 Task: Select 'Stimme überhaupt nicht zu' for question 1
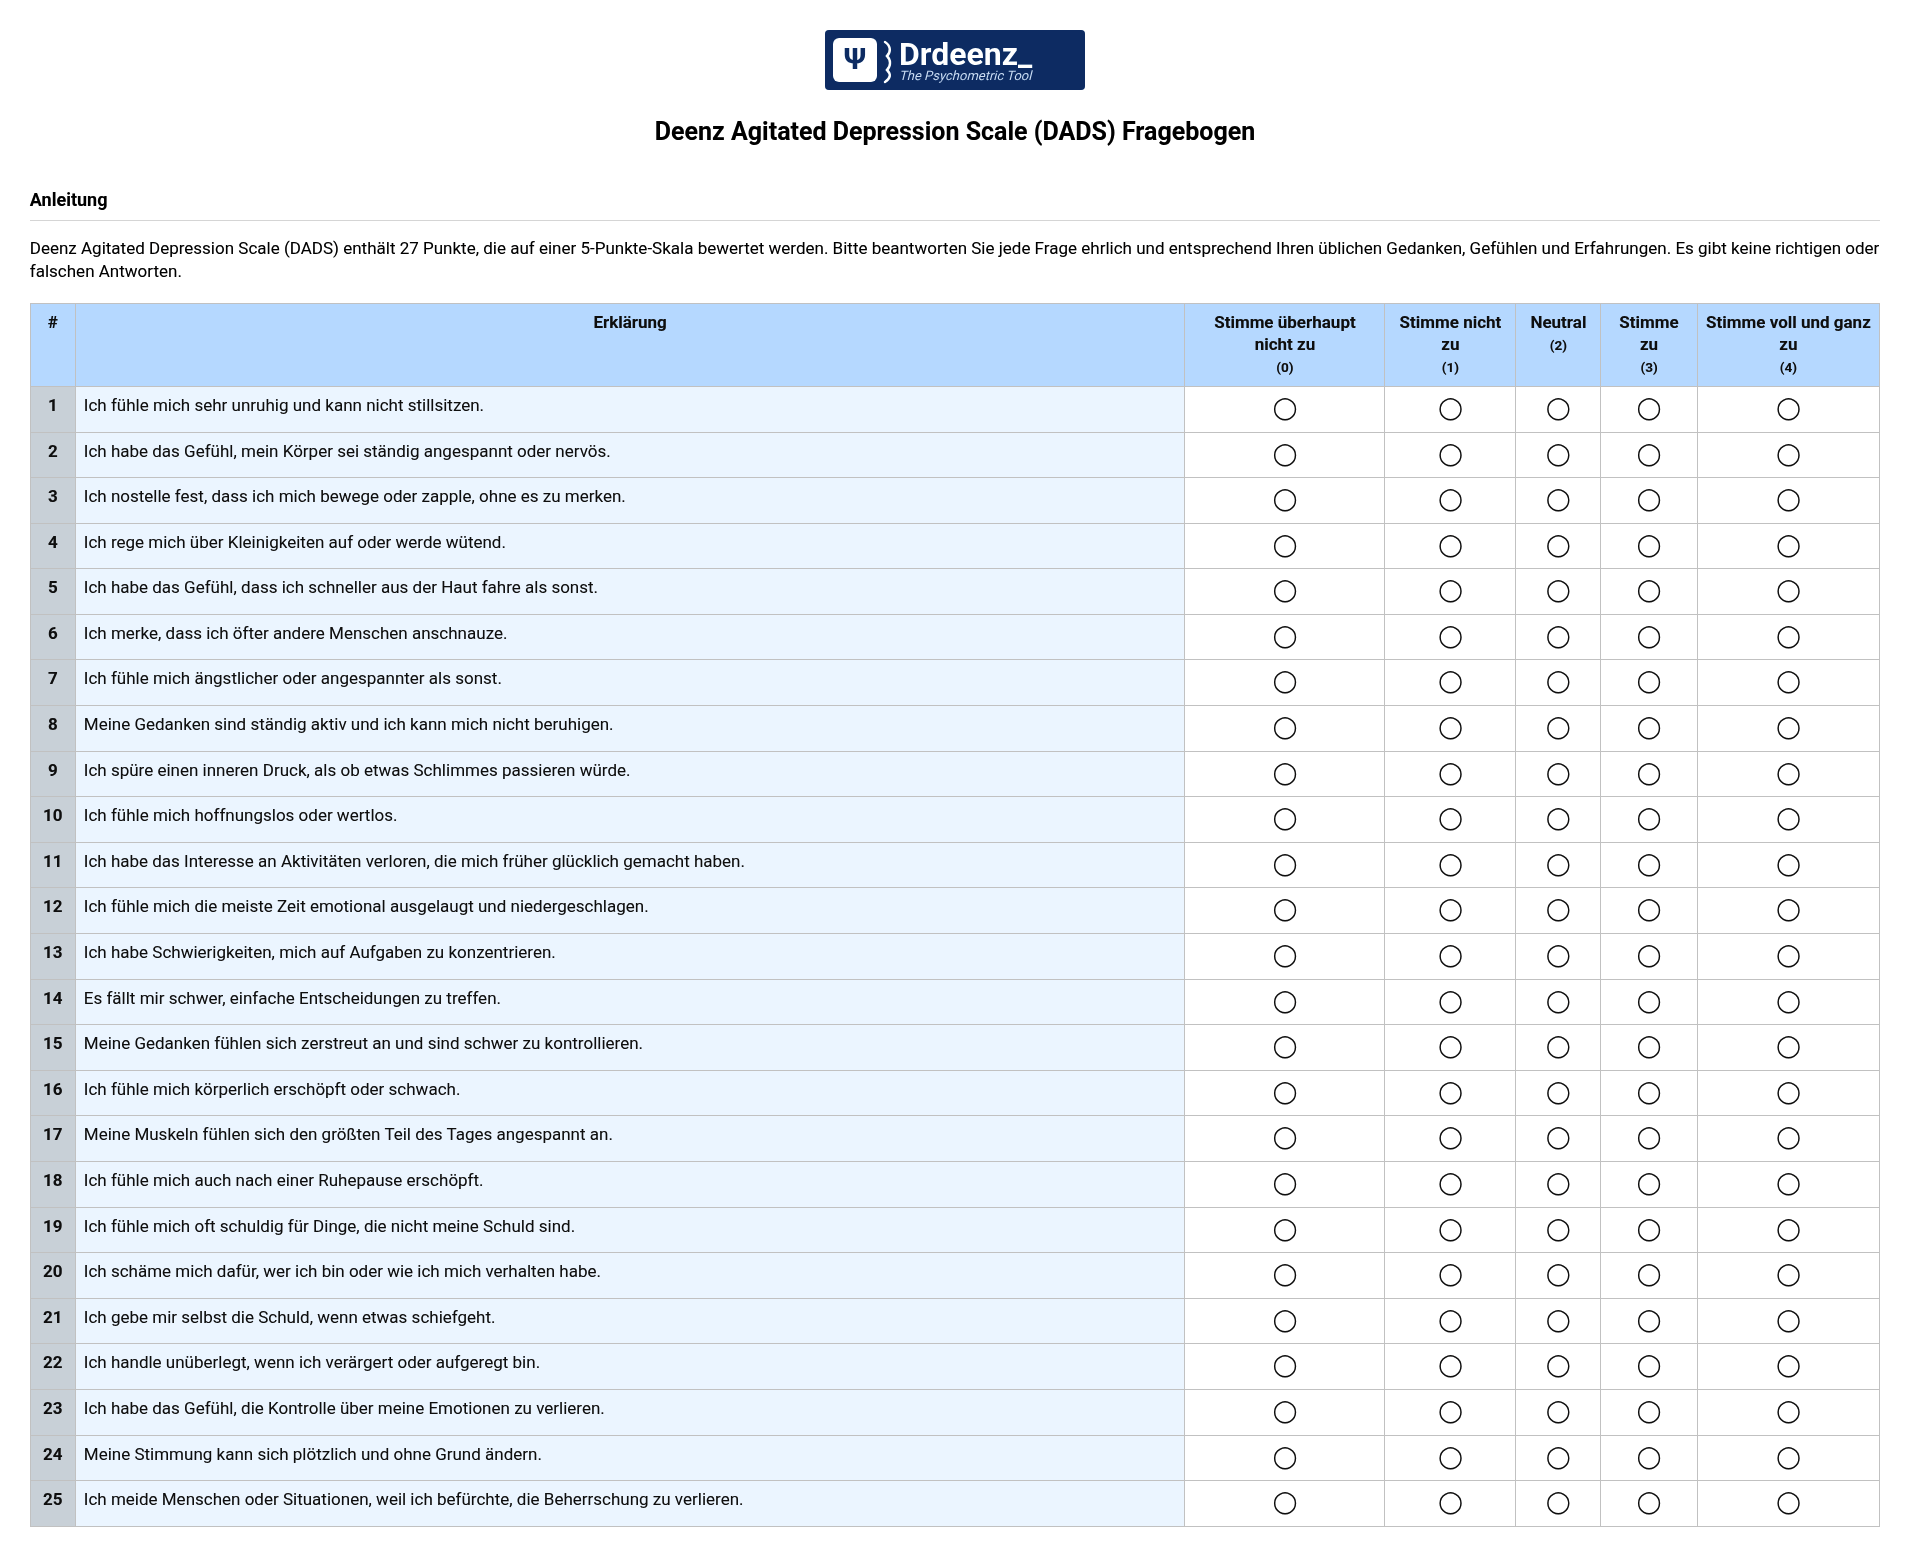pos(1285,410)
